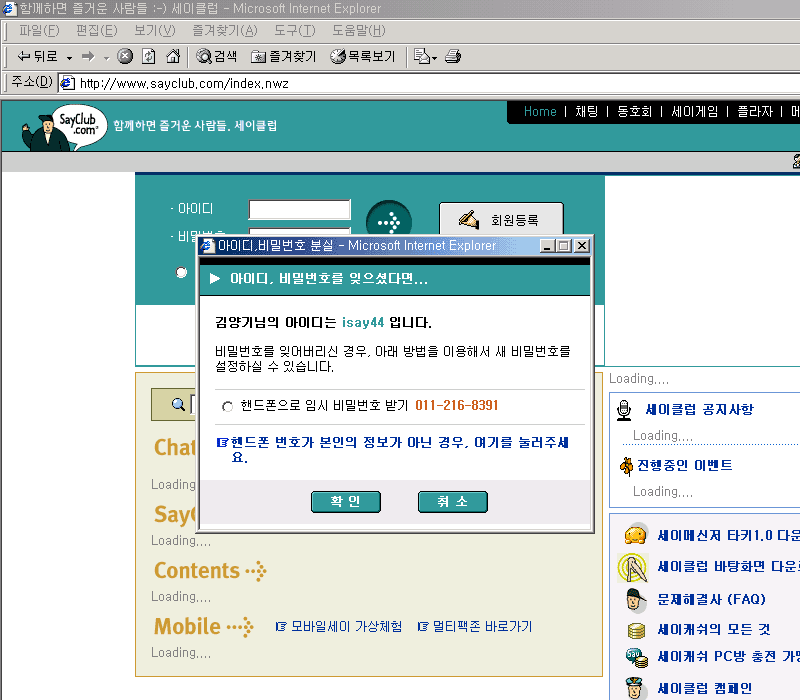Image resolution: width=800 pixels, height=700 pixels.
Task: Minimize the 아이디,비밀번호 분실 popup window
Action: [x=547, y=246]
